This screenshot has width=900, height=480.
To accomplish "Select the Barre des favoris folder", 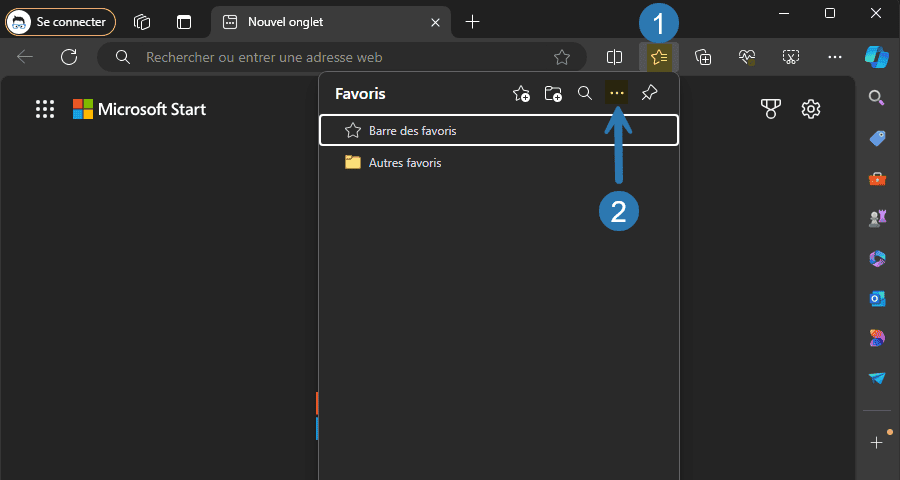I will click(x=499, y=130).
